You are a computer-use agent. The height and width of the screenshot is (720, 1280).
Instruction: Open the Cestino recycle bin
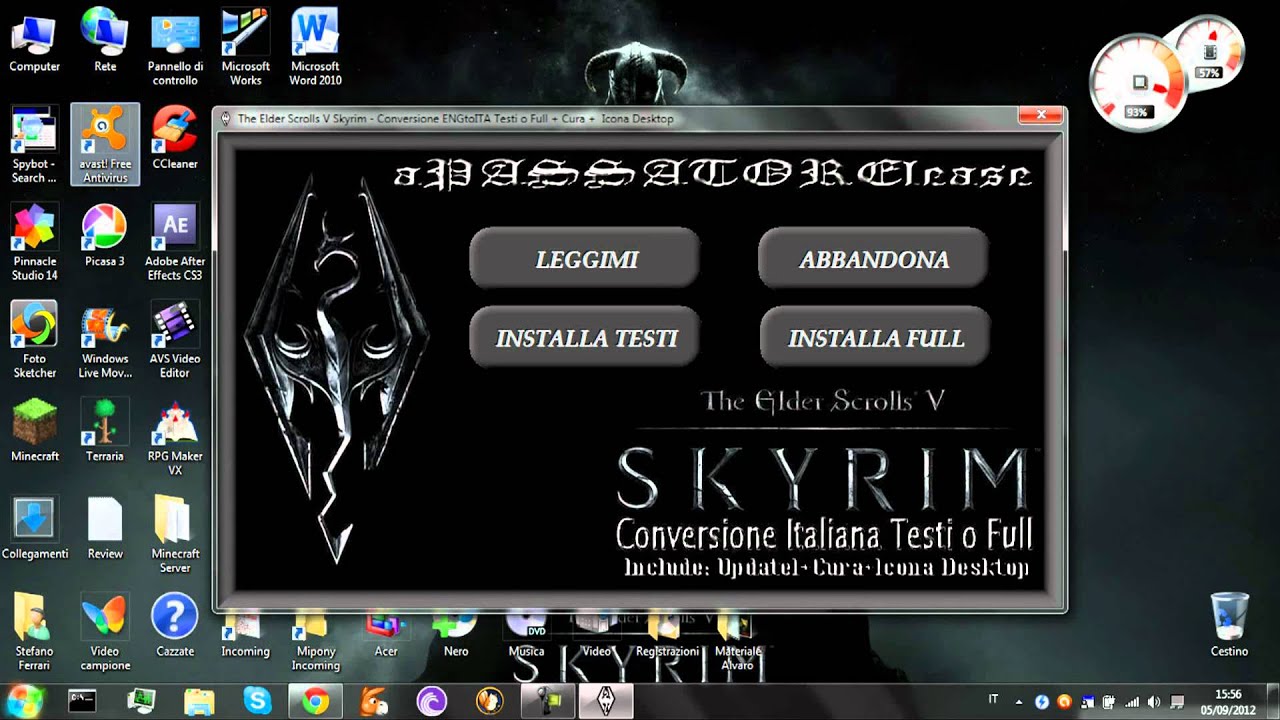point(1229,625)
